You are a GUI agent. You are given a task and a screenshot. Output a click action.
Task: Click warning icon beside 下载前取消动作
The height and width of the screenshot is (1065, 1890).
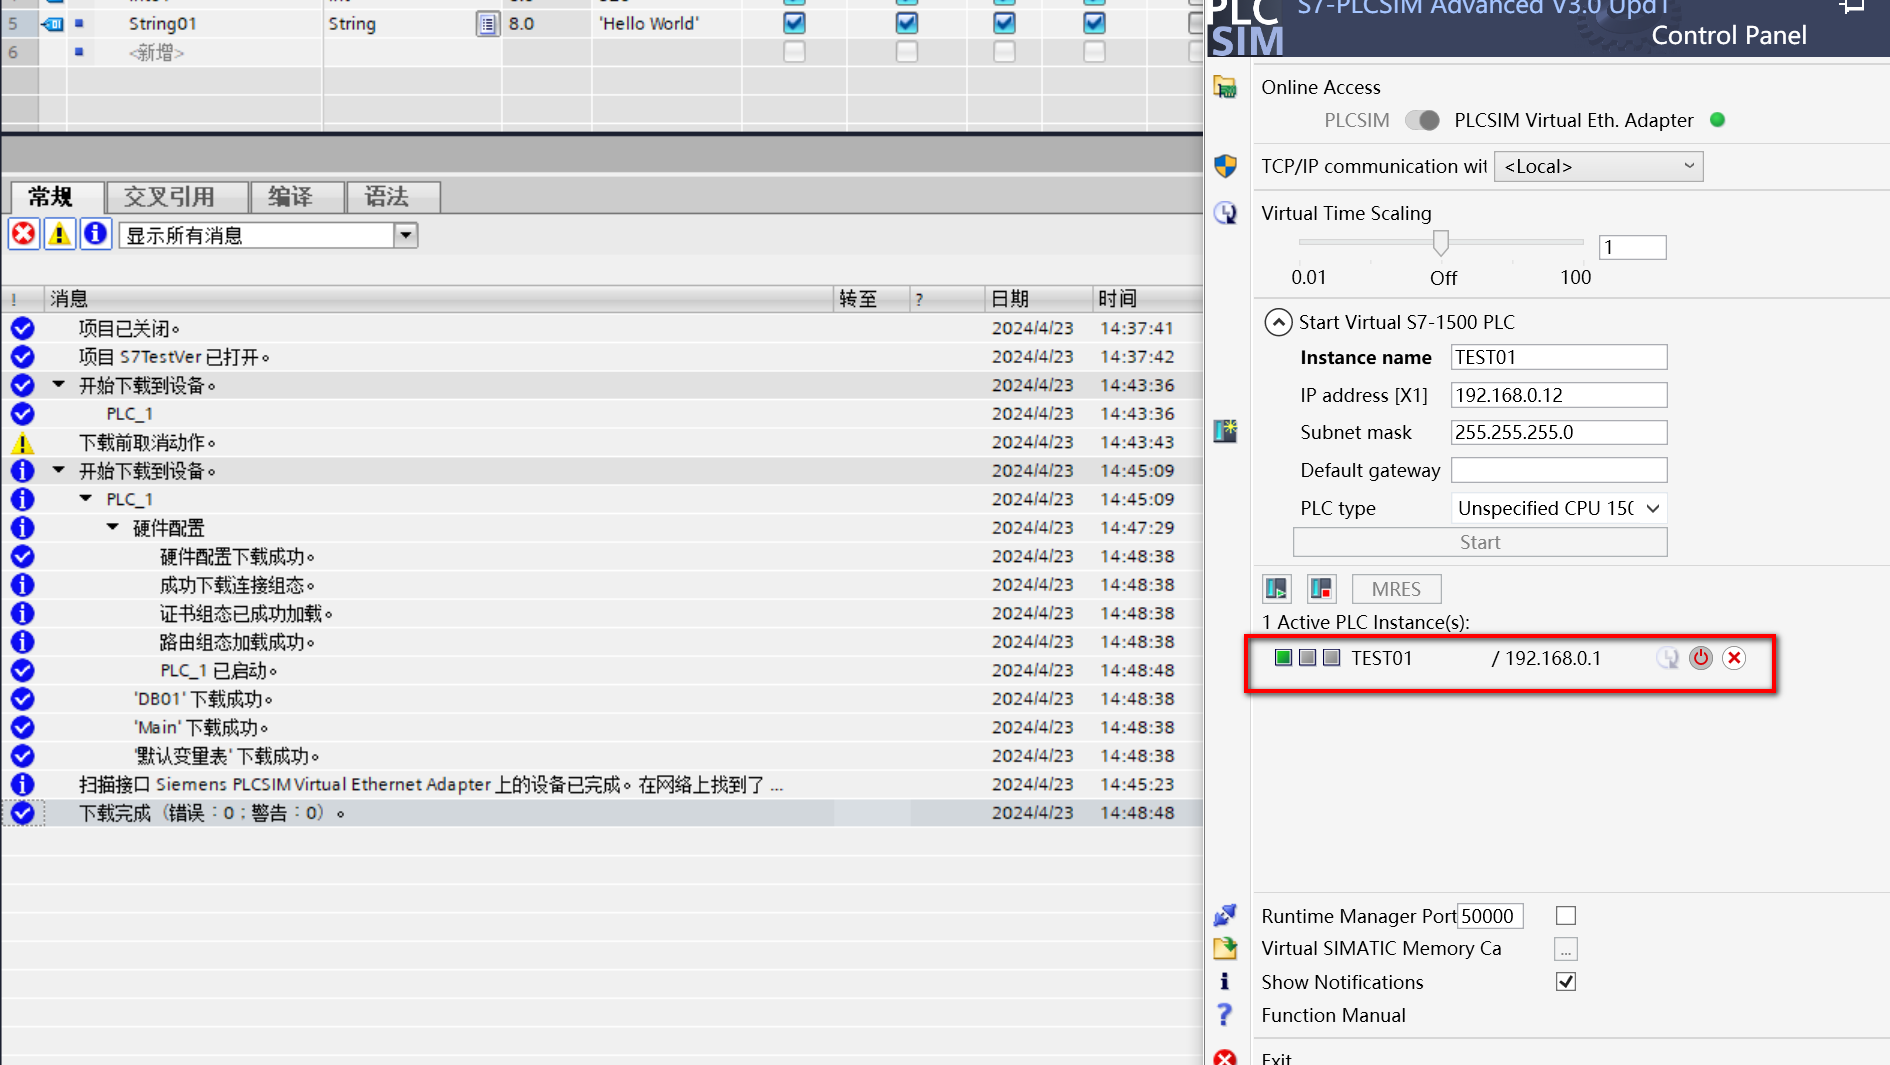pyautogui.click(x=23, y=443)
